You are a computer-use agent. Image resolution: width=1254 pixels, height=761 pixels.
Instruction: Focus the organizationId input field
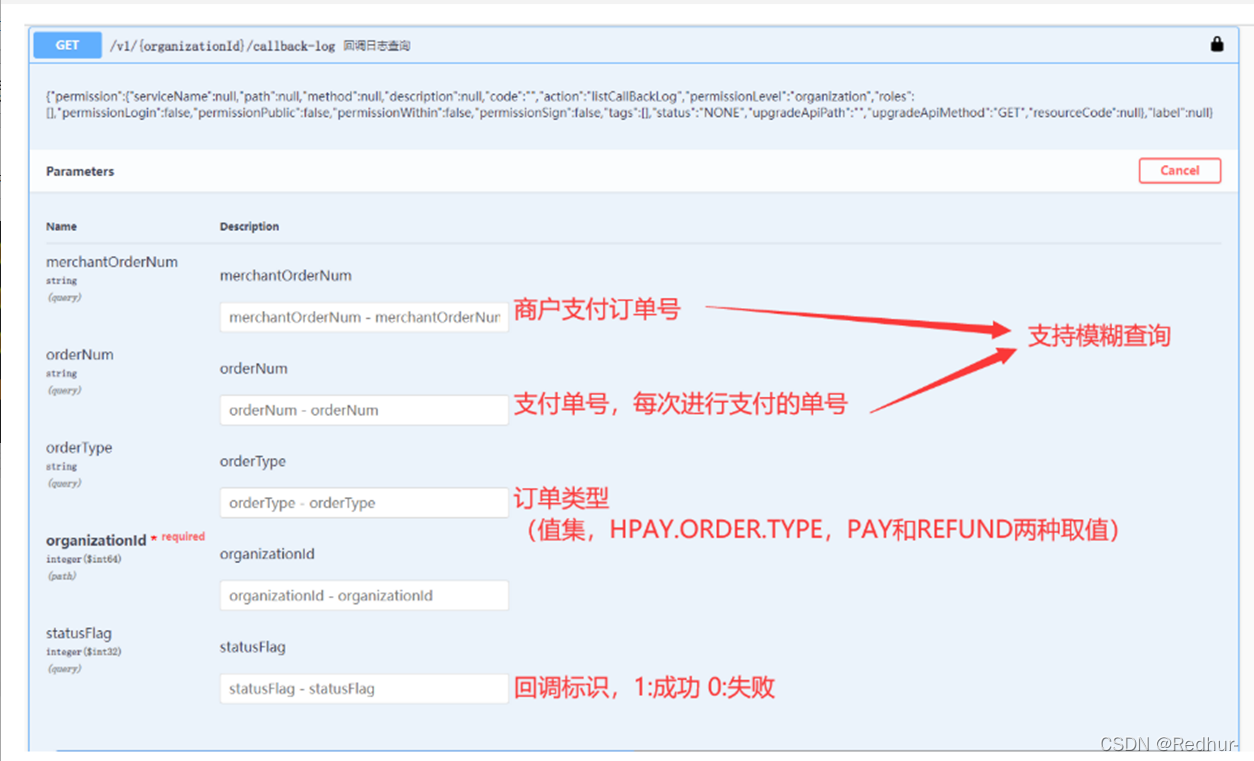pyautogui.click(x=364, y=596)
